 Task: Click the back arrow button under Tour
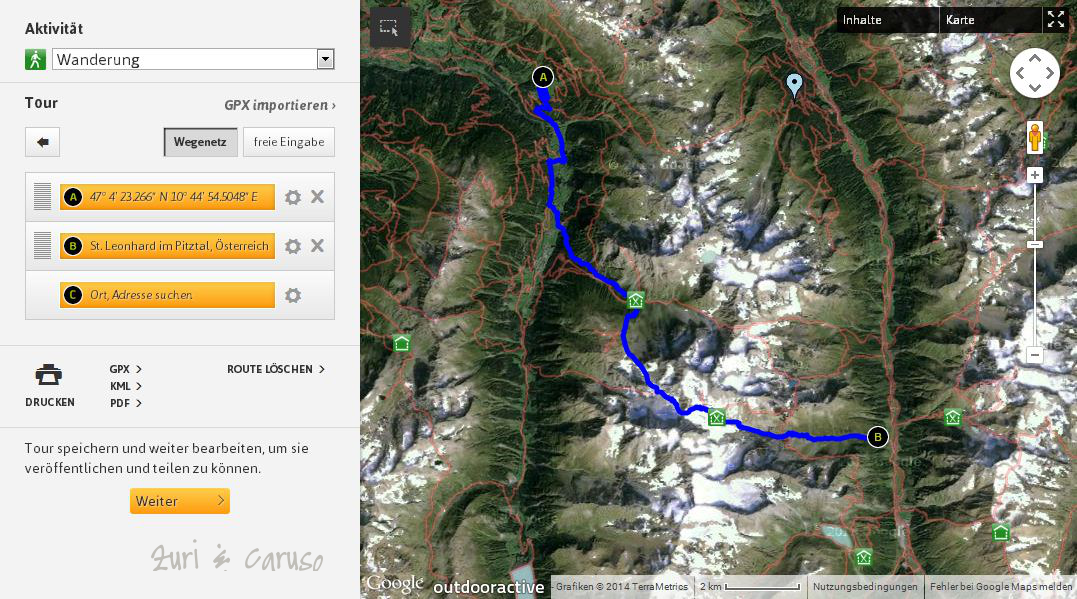click(43, 142)
